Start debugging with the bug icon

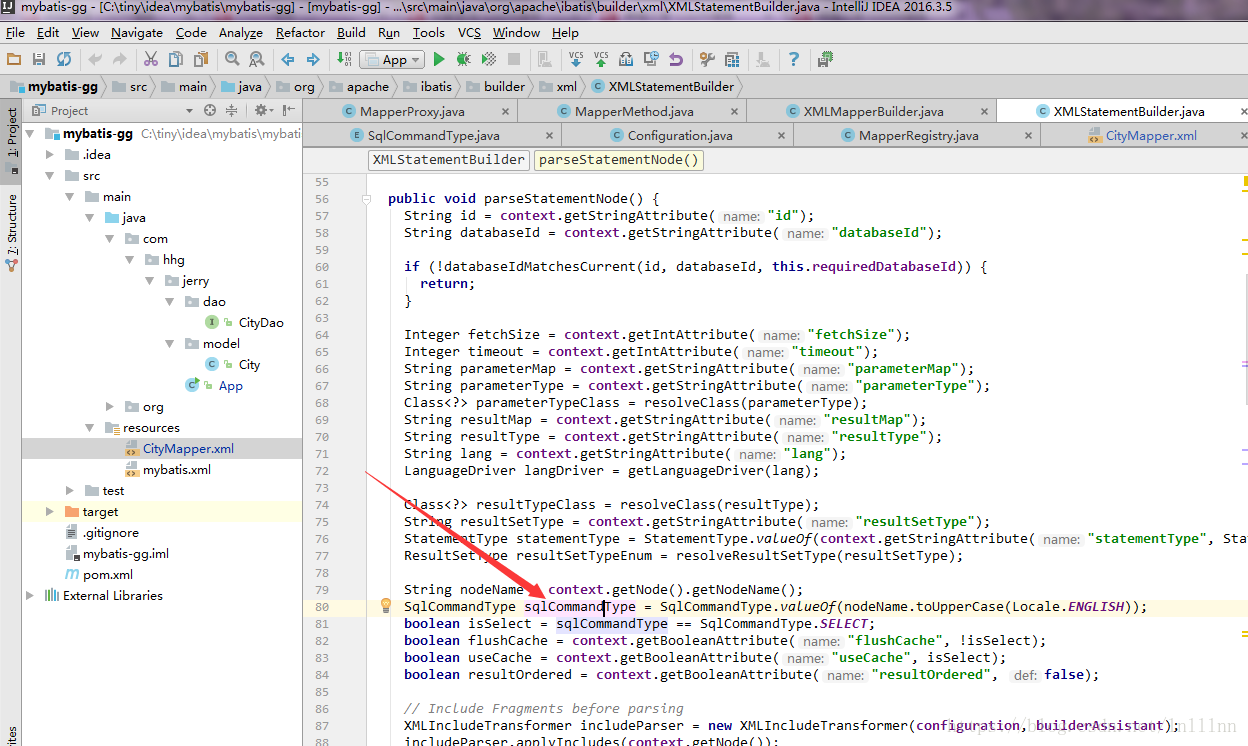pos(464,60)
